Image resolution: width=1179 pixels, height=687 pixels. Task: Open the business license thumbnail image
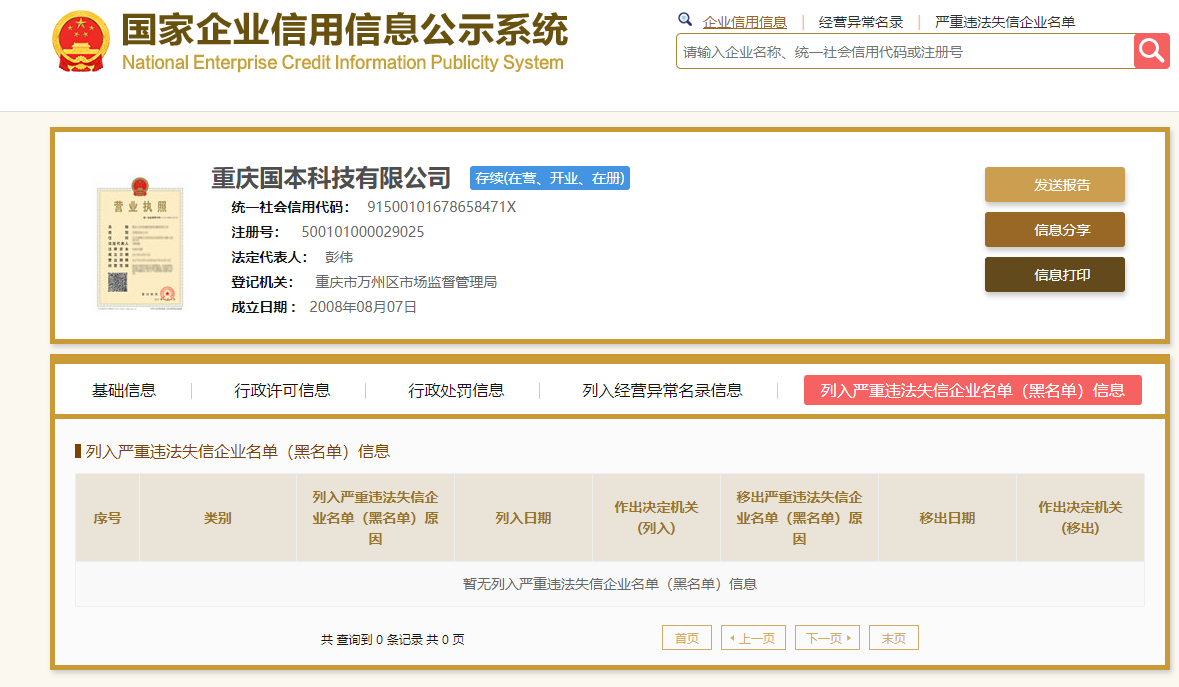point(140,244)
